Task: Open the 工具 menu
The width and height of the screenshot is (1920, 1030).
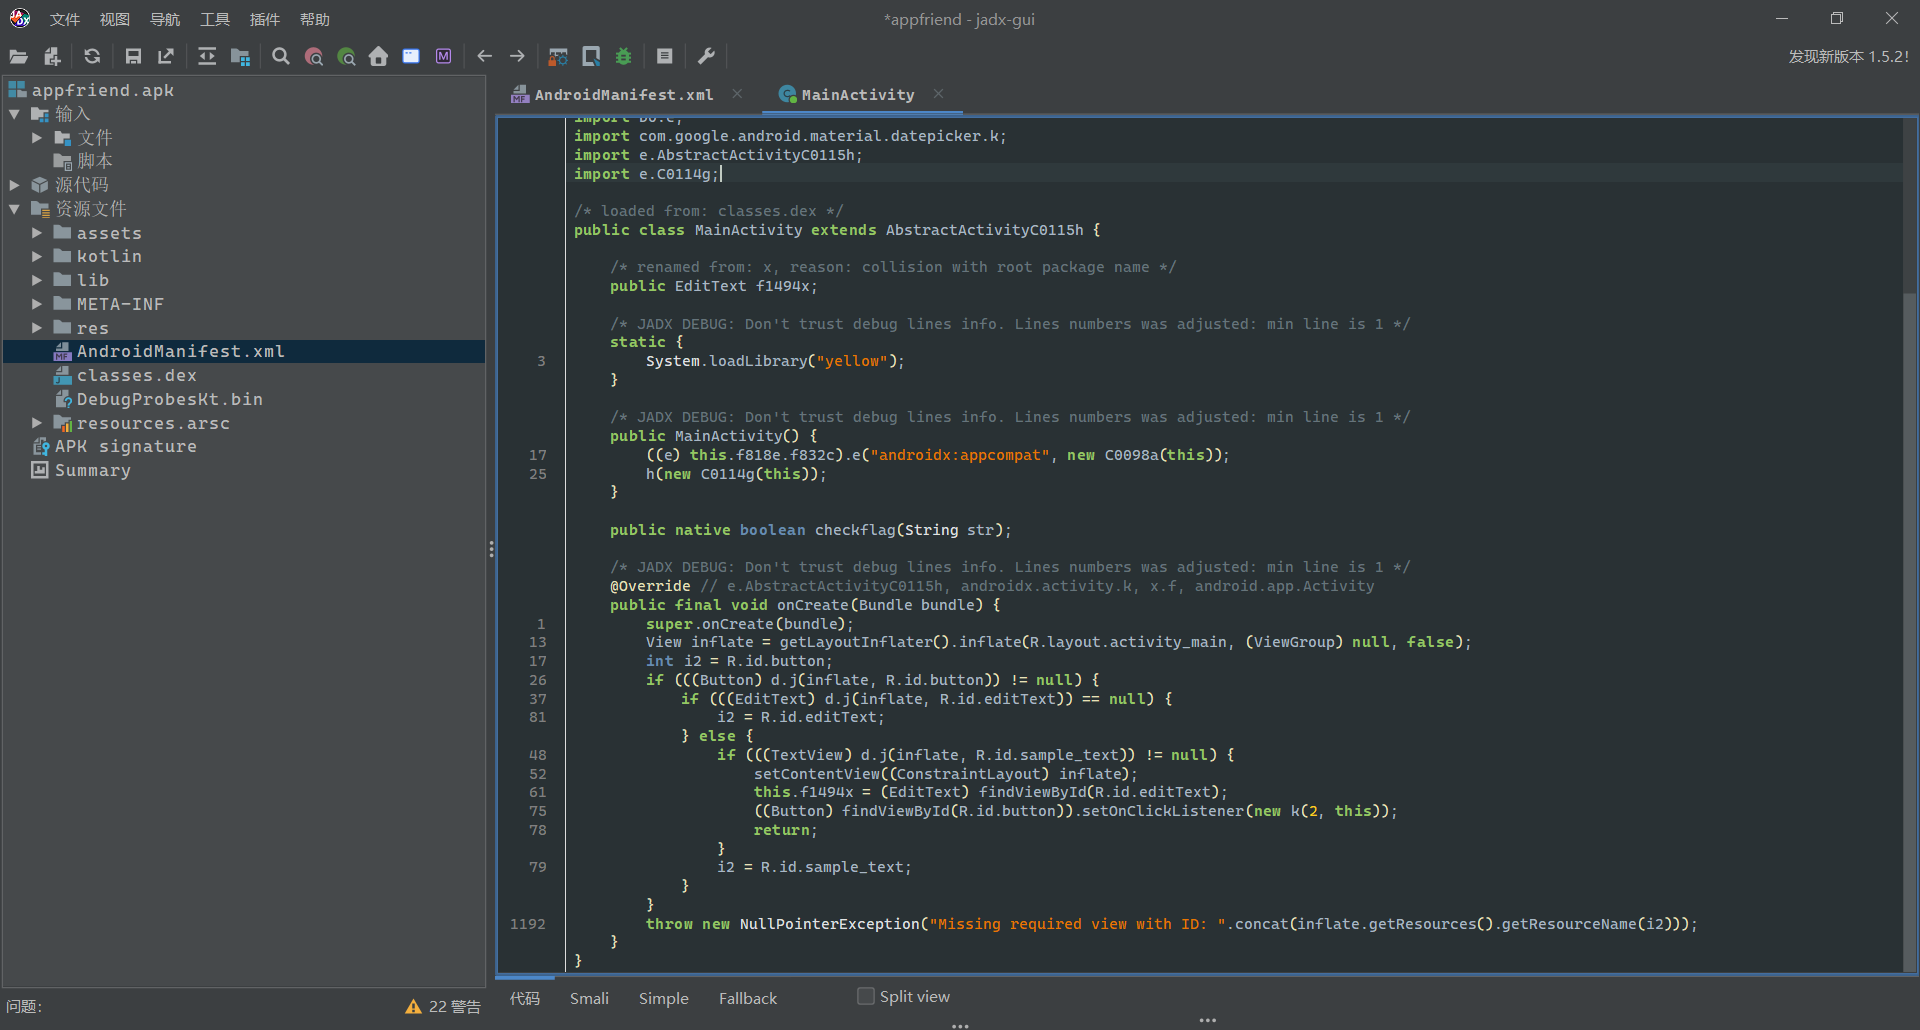Action: point(214,19)
